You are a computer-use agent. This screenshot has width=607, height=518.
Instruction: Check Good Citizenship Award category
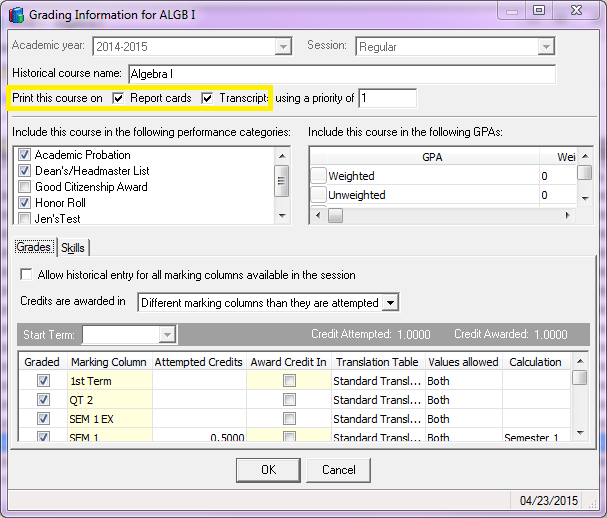24,187
